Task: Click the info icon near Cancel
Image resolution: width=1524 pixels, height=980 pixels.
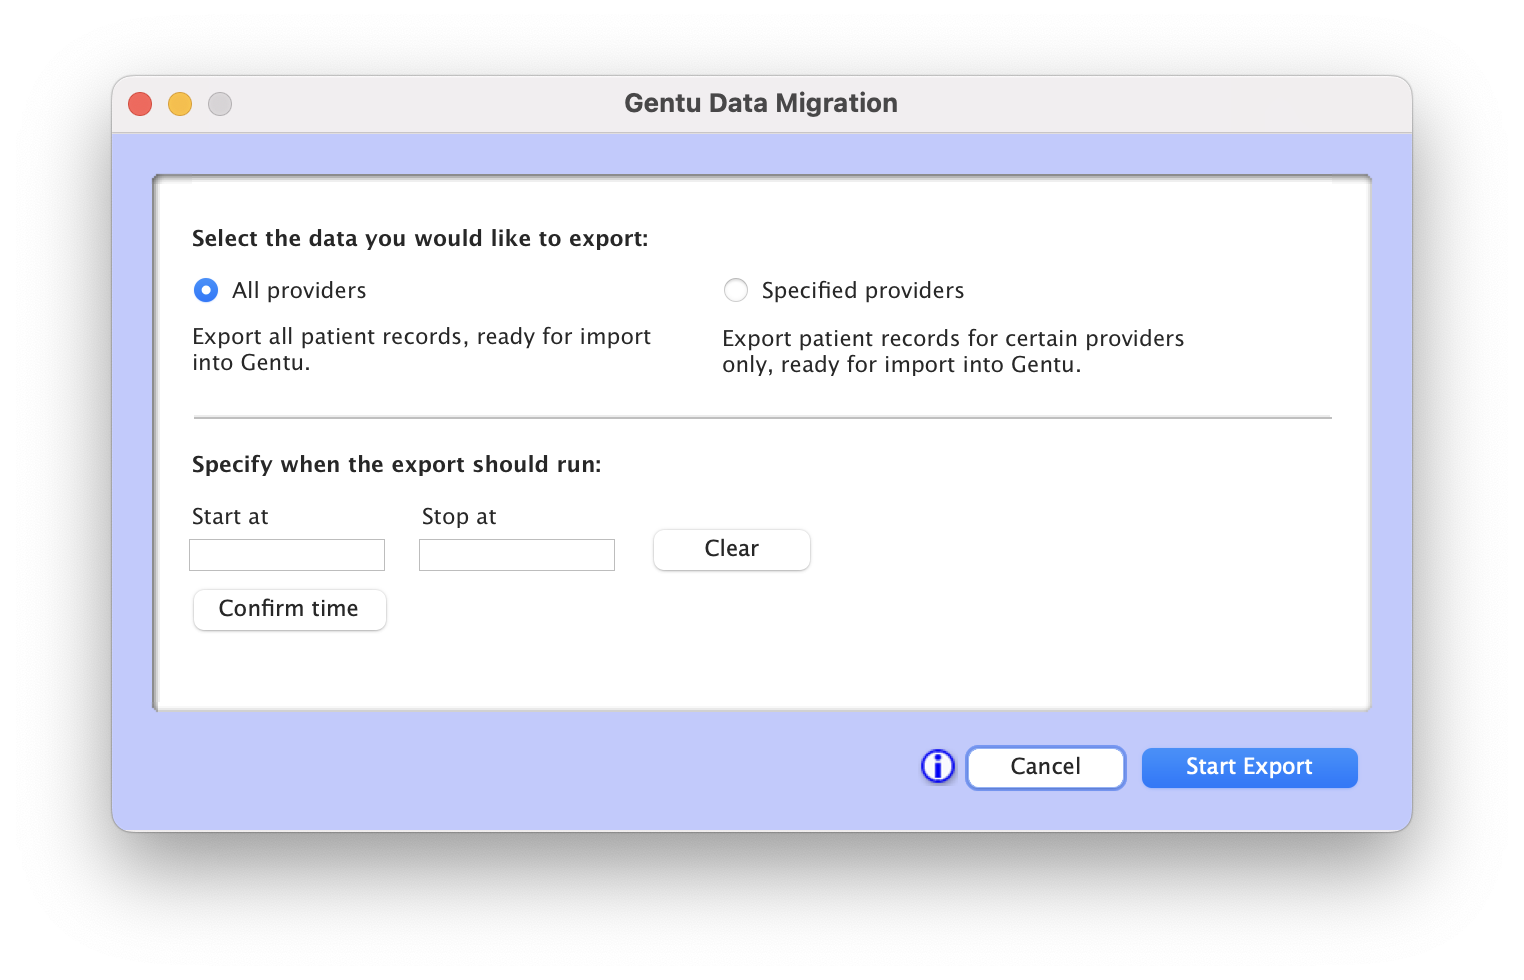Action: click(x=937, y=766)
